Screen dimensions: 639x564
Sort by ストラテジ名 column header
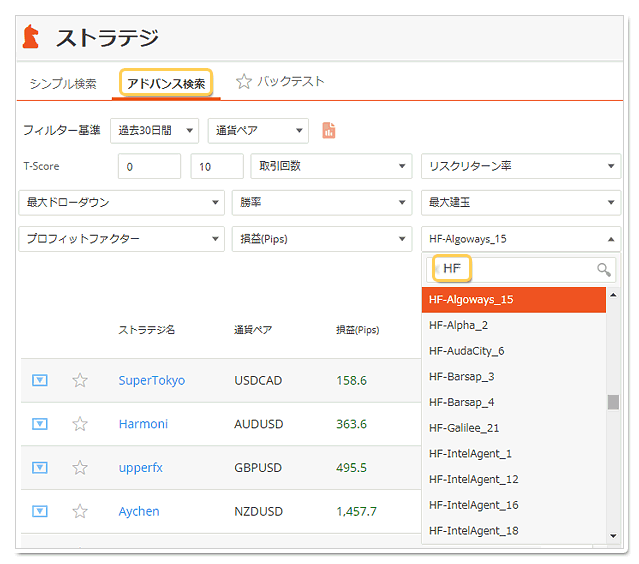[147, 330]
